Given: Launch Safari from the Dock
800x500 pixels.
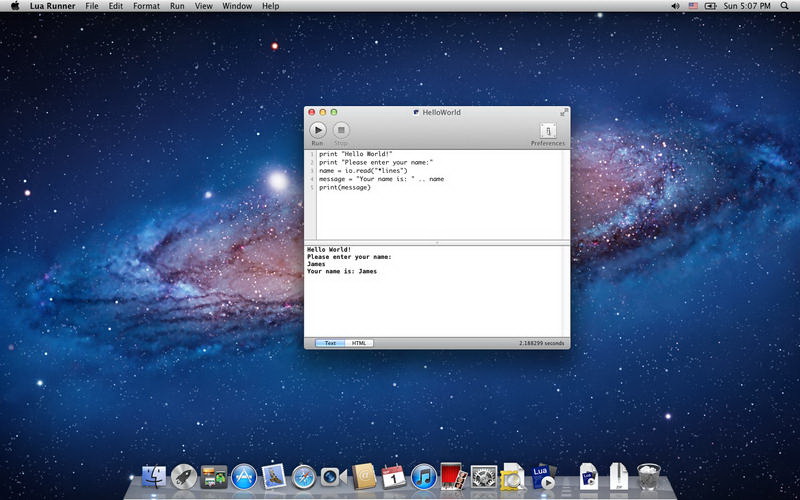Looking at the screenshot, I should (303, 478).
